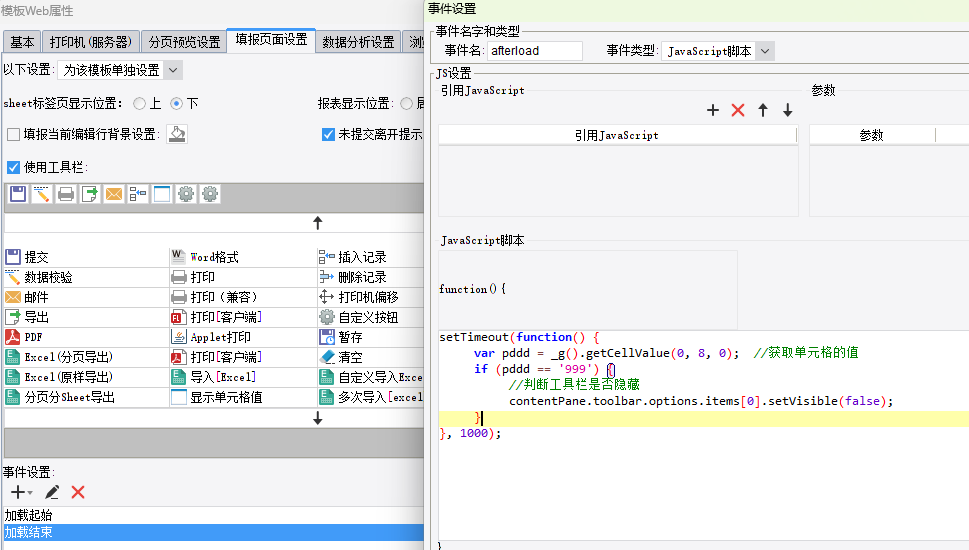Viewport: 969px width, 550px height.
Task: Move referenced JavaScript down
Action: [x=787, y=110]
